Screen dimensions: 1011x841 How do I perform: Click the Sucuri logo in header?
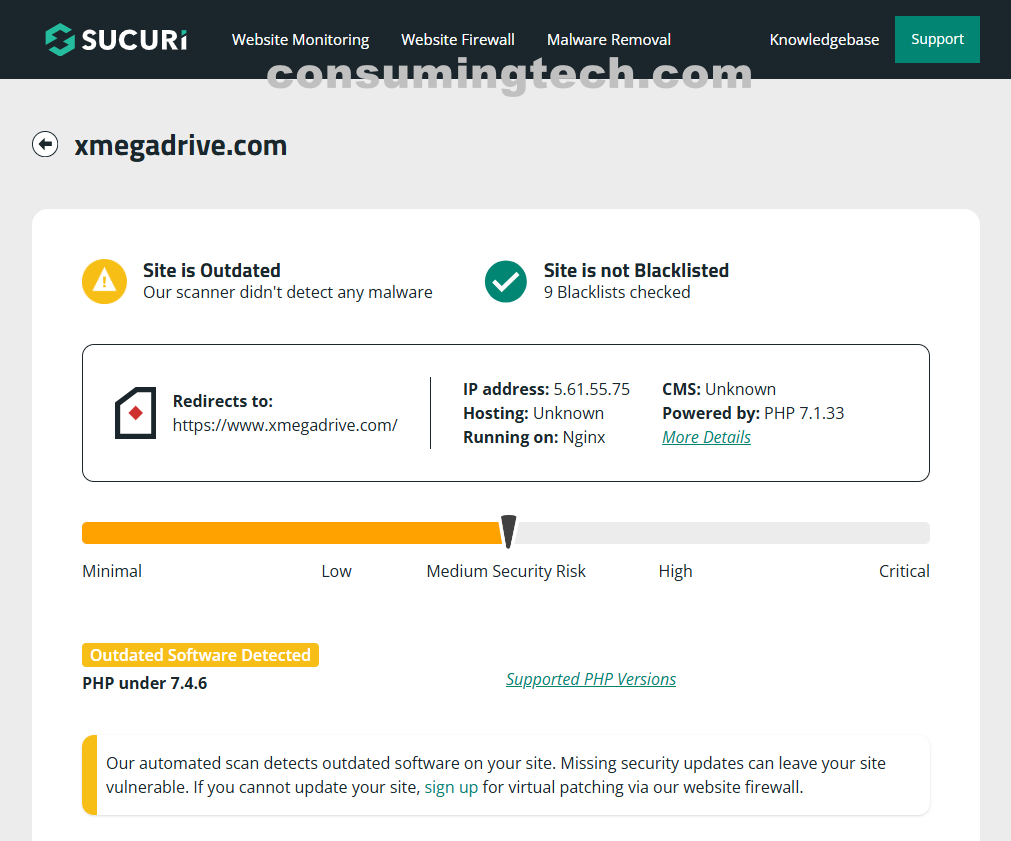coord(116,40)
